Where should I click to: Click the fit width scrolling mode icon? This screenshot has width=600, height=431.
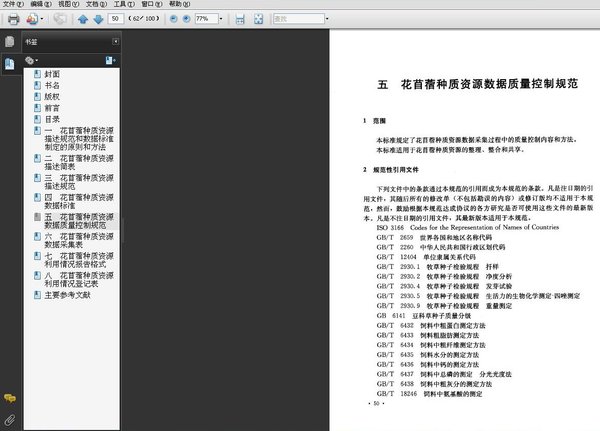point(240,19)
